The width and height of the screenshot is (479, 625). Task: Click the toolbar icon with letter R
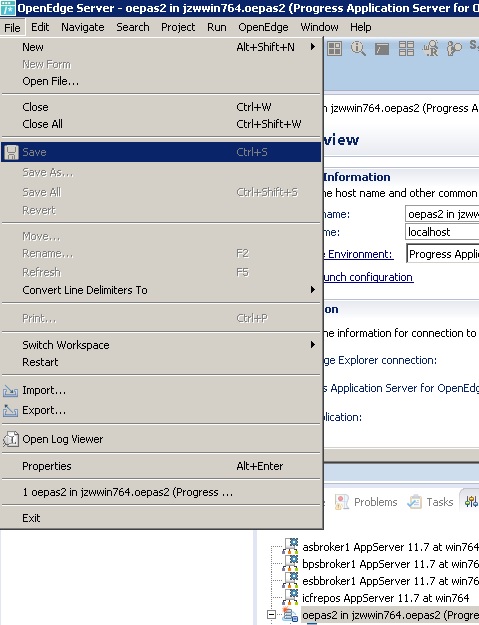click(430, 48)
